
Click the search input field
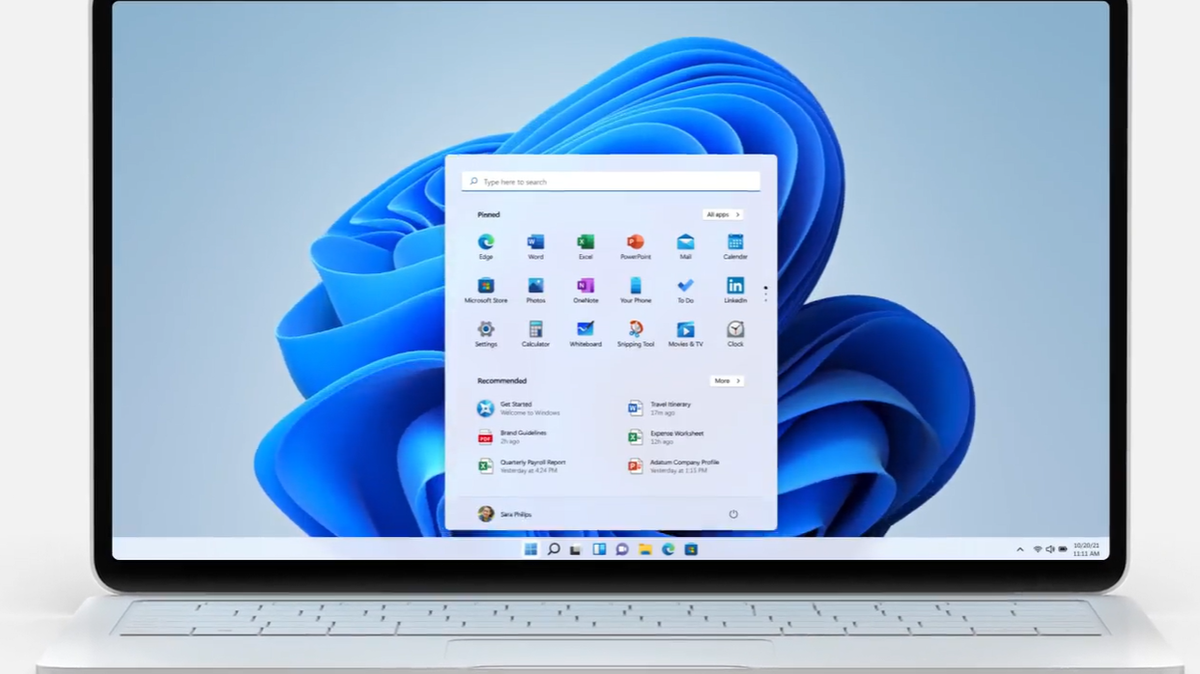tap(610, 181)
